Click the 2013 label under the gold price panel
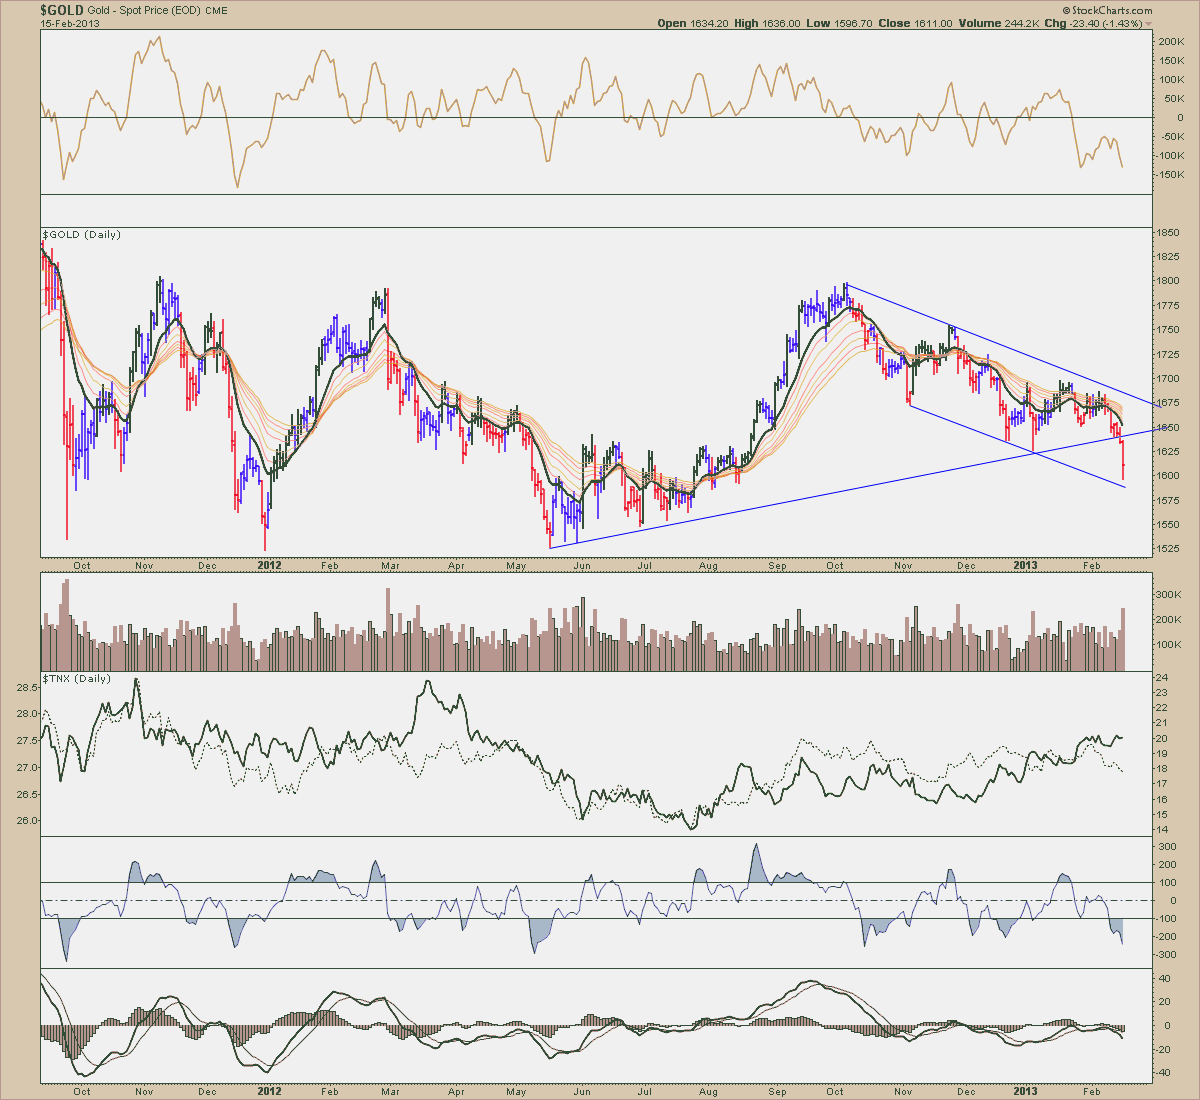Screen dimensions: 1200x1100 tap(1025, 565)
